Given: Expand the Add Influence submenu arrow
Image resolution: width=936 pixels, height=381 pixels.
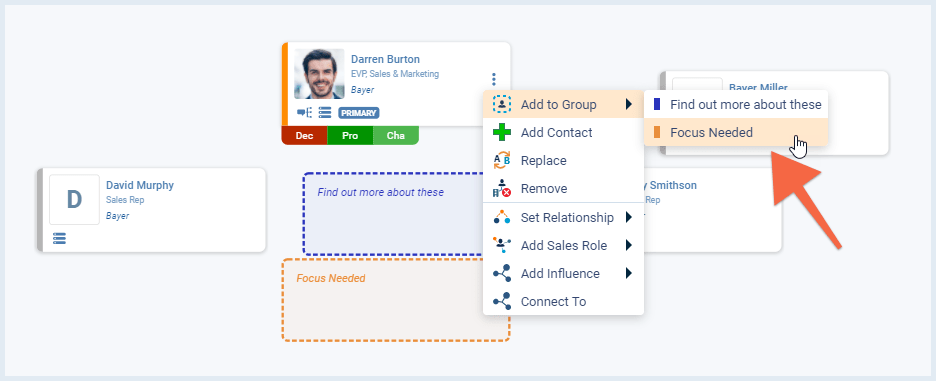Looking at the screenshot, I should pyautogui.click(x=629, y=274).
